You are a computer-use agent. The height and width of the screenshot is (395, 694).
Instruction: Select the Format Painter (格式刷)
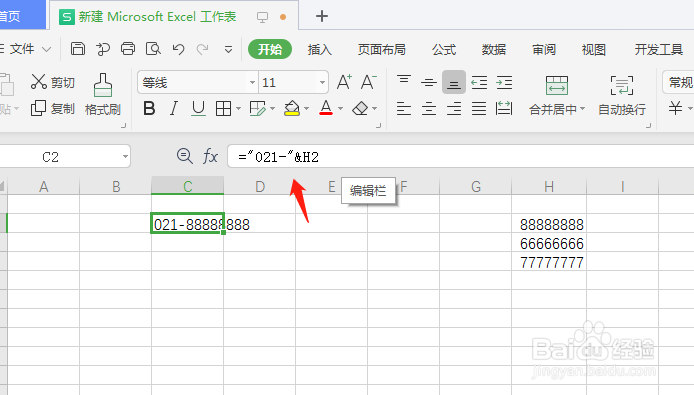tap(103, 95)
